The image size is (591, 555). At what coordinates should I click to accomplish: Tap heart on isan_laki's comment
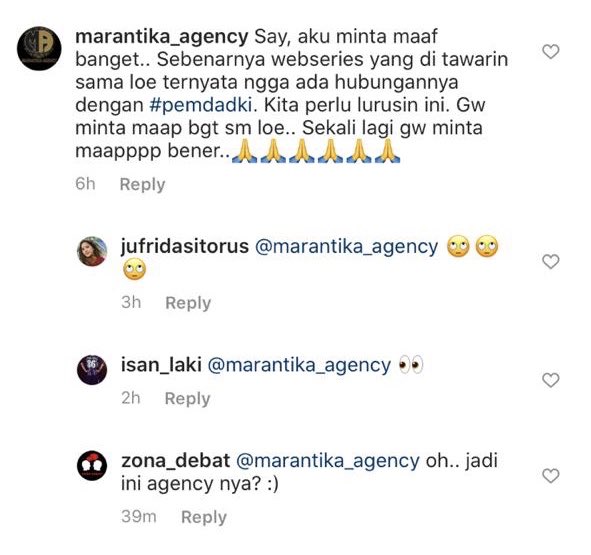(x=550, y=380)
